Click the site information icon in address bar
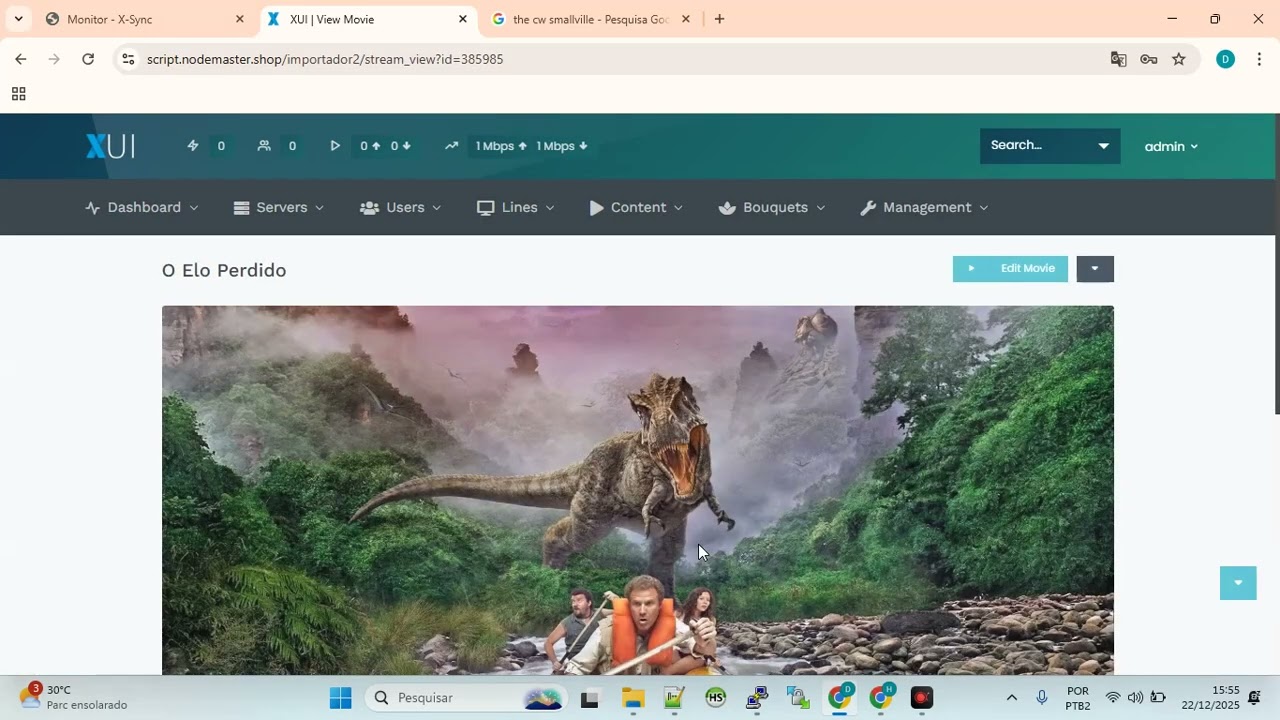The width and height of the screenshot is (1280, 720). click(128, 59)
